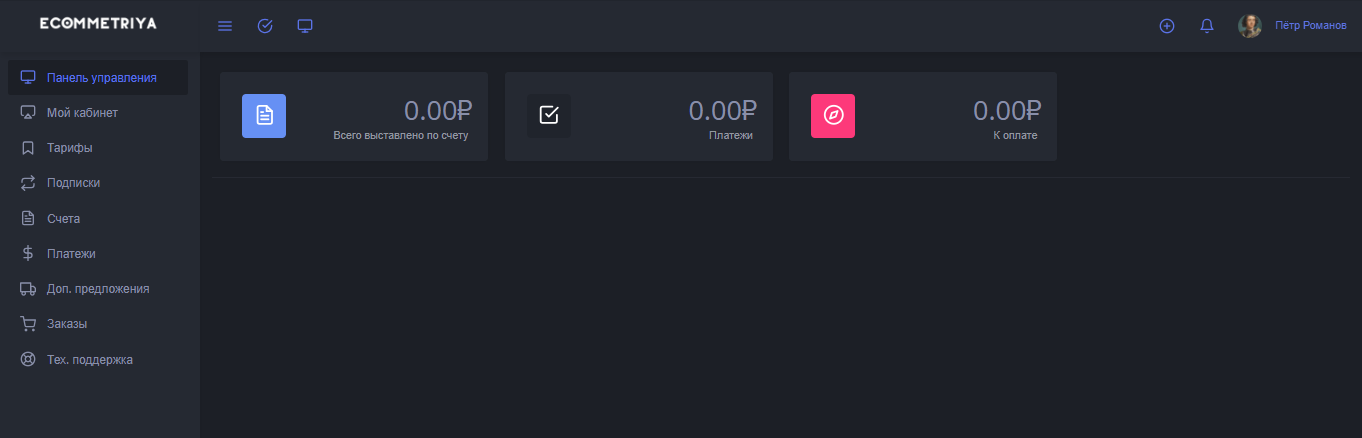Open Мой кабинет menu item
1362x438 pixels.
[x=82, y=113]
